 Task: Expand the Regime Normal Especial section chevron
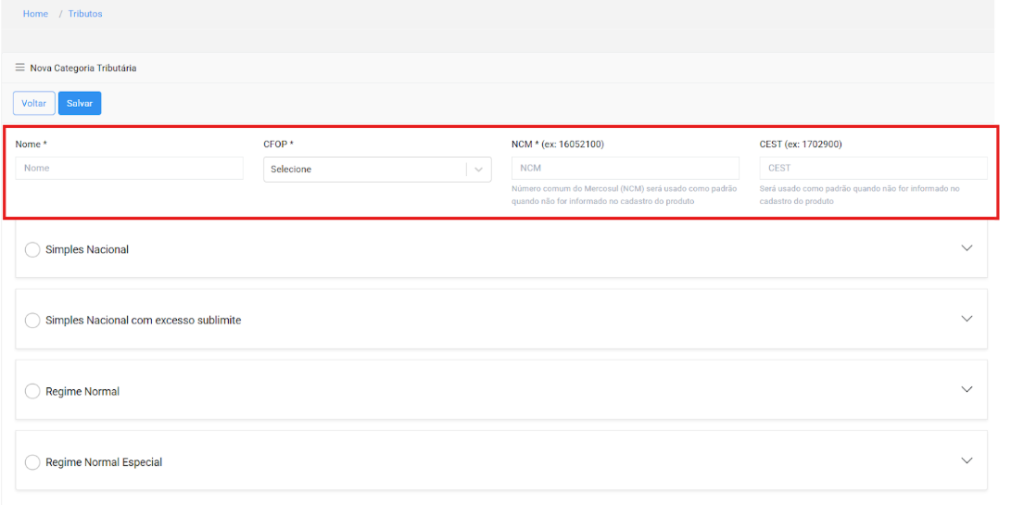[966, 461]
